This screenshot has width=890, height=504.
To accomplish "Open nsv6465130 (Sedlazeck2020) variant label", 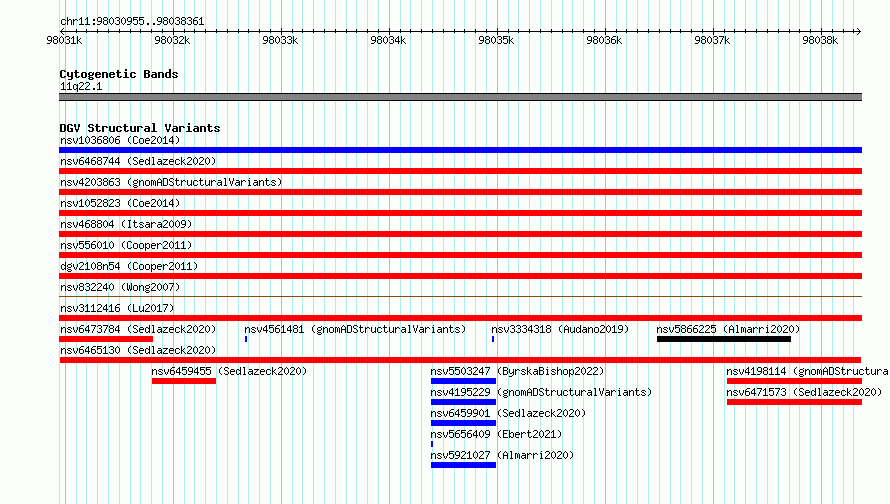I will [x=138, y=350].
